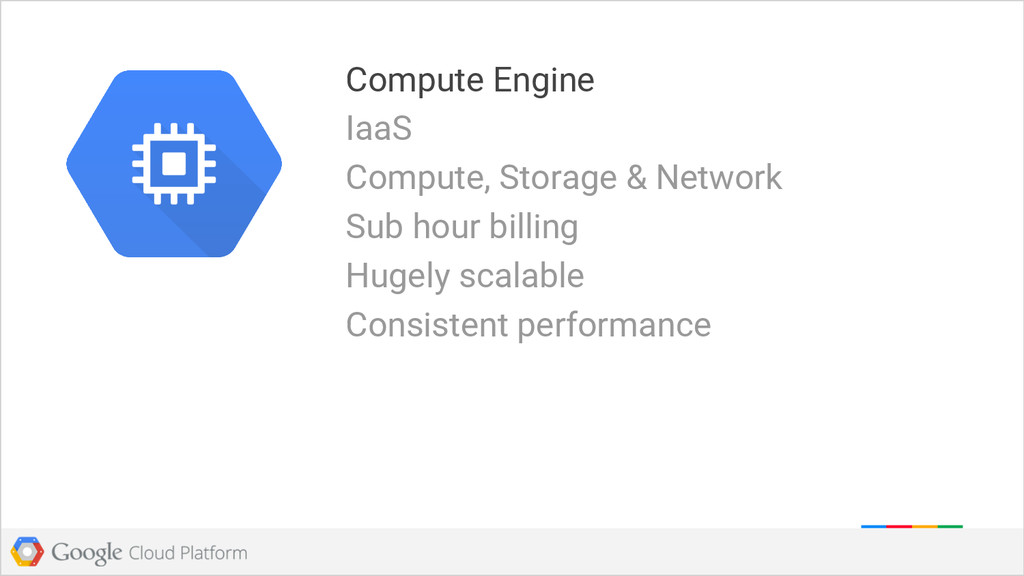Select the 'Hugely scalable' line

pyautogui.click(x=464, y=275)
